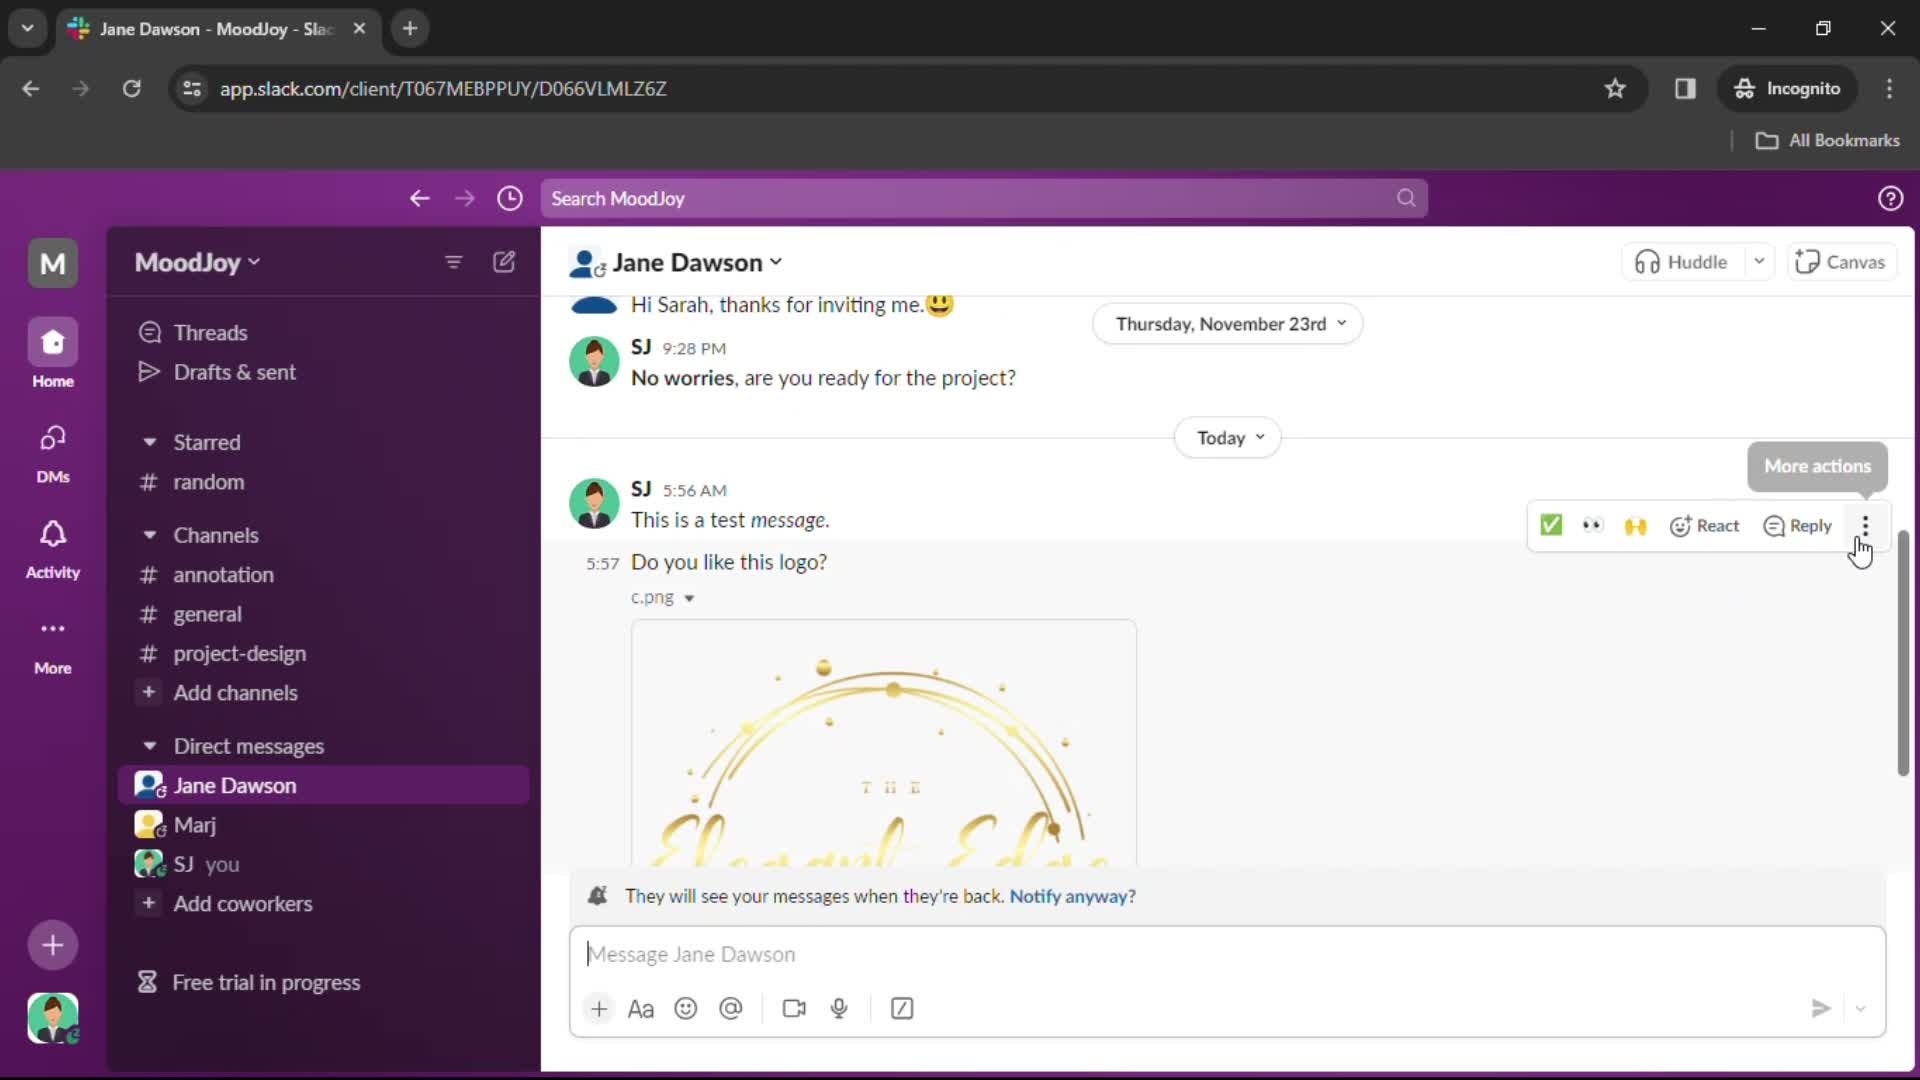Viewport: 1920px width, 1080px height.
Task: Select the Channels section in sidebar
Action: 215,534
